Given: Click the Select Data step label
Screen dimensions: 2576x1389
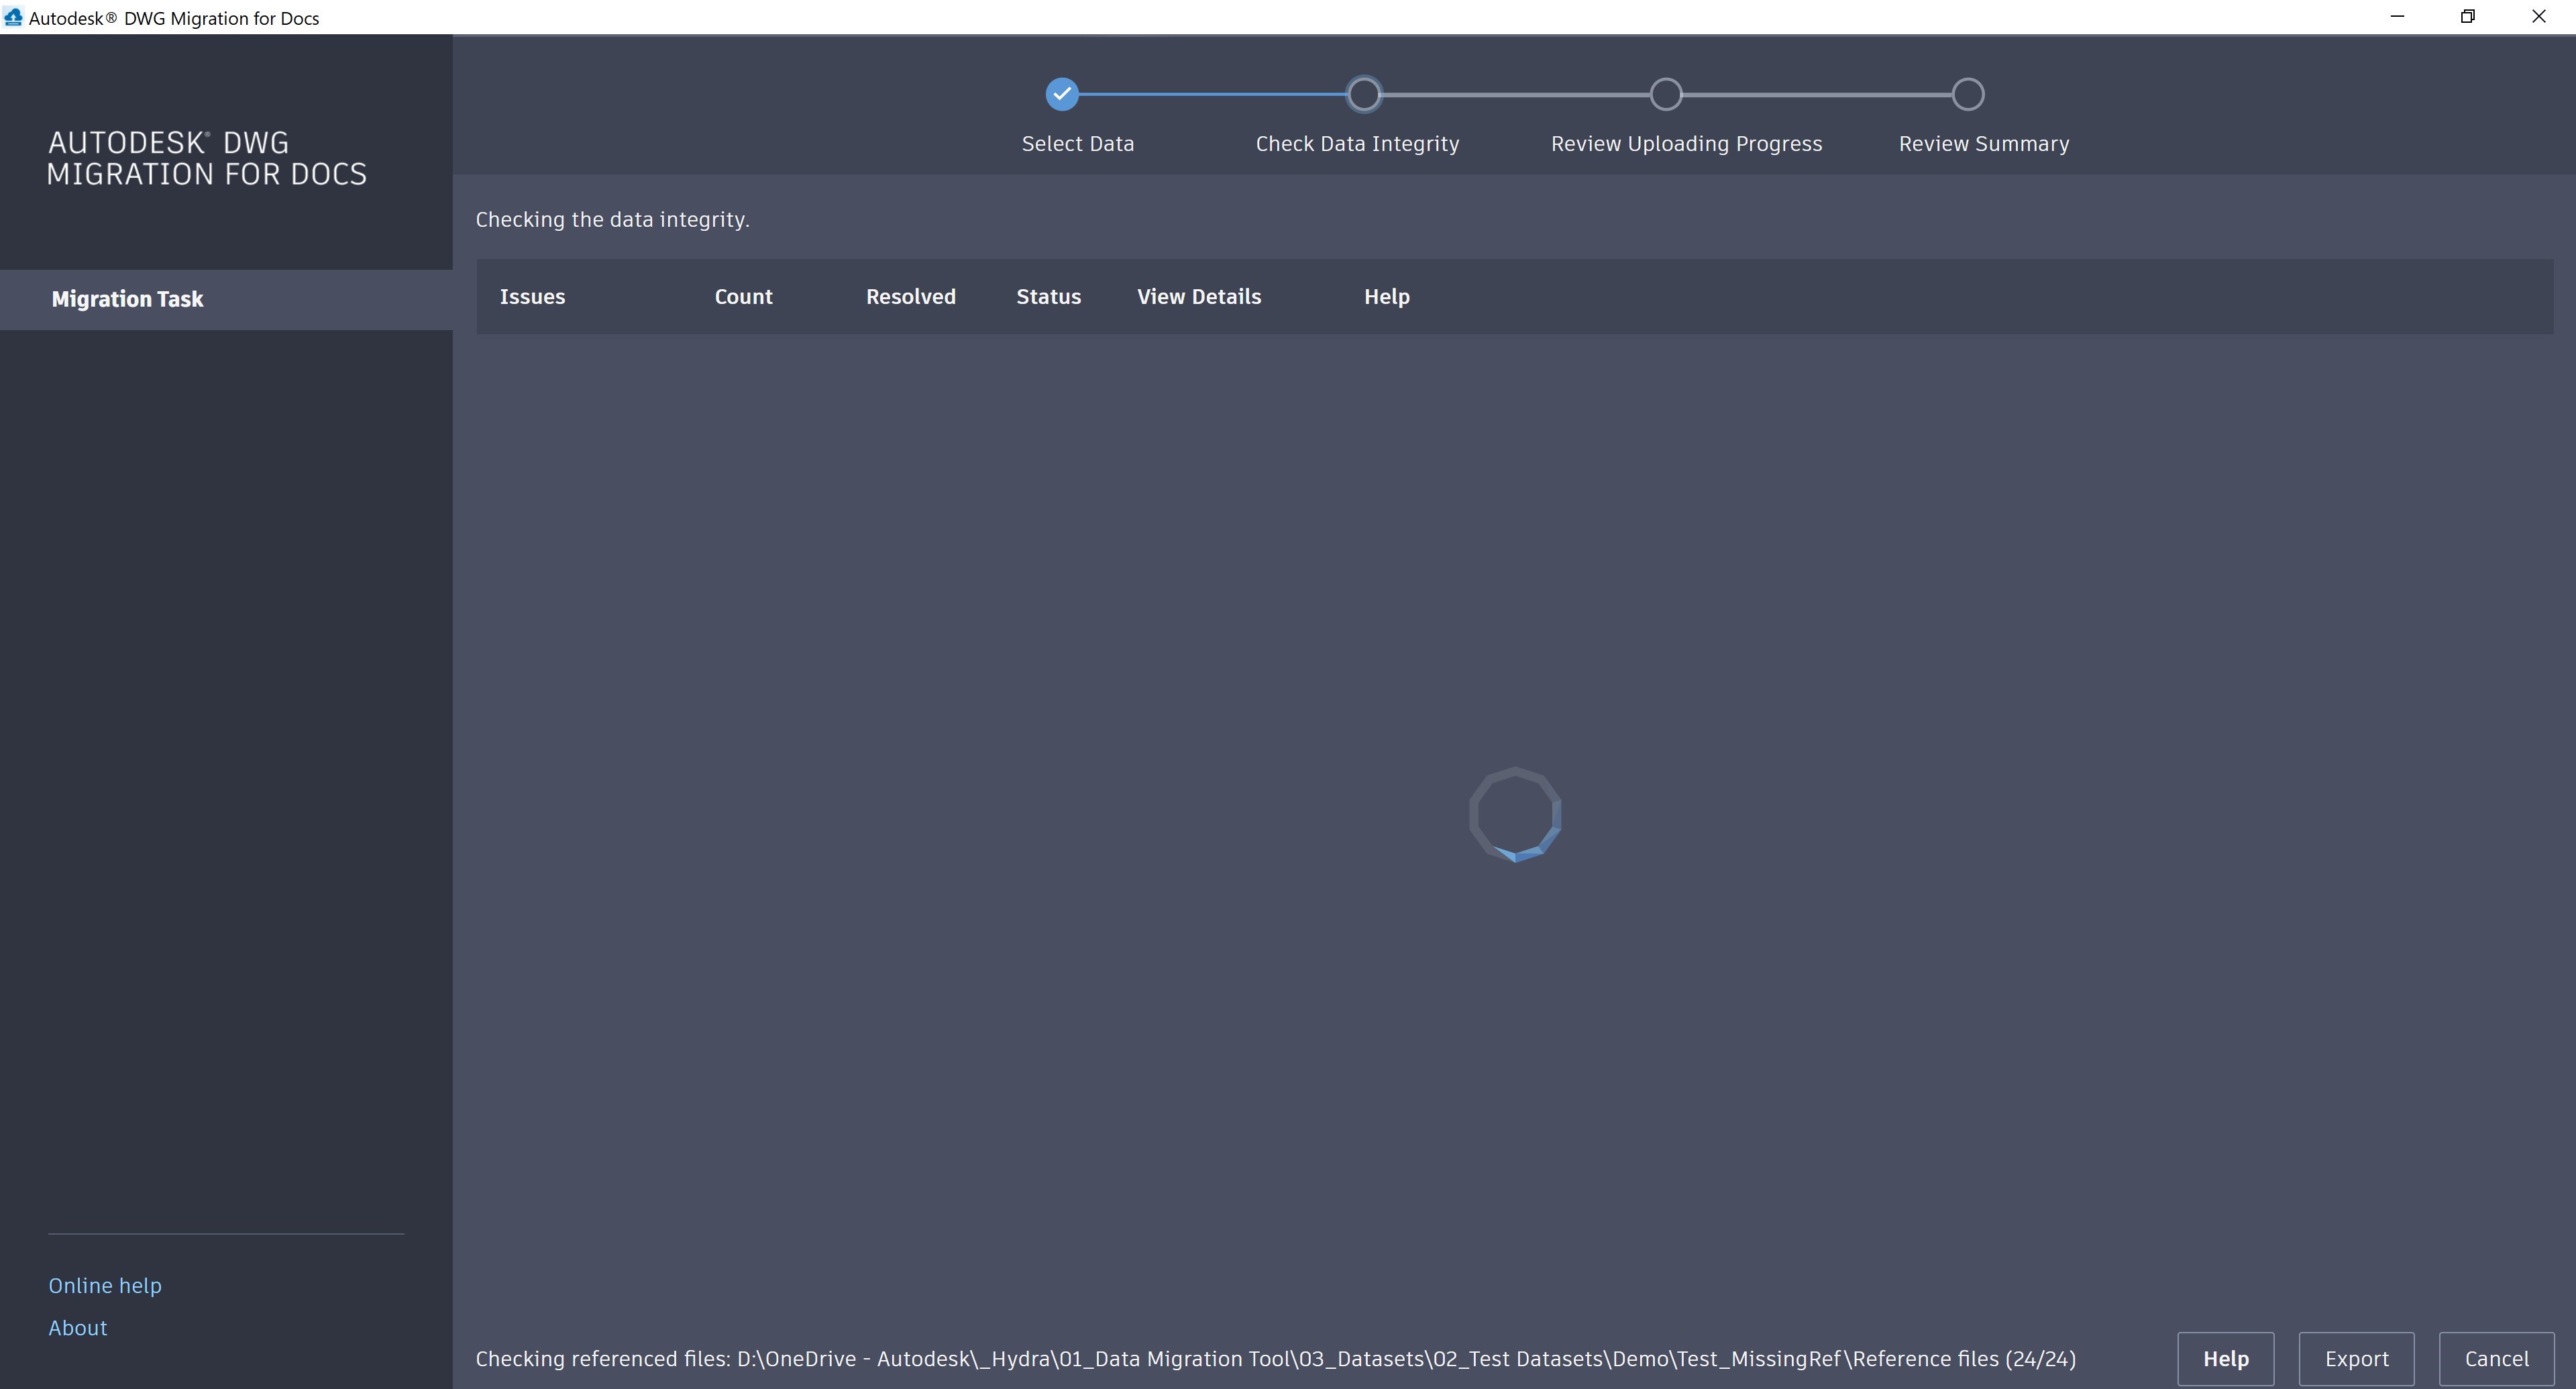Looking at the screenshot, I should click(1077, 144).
